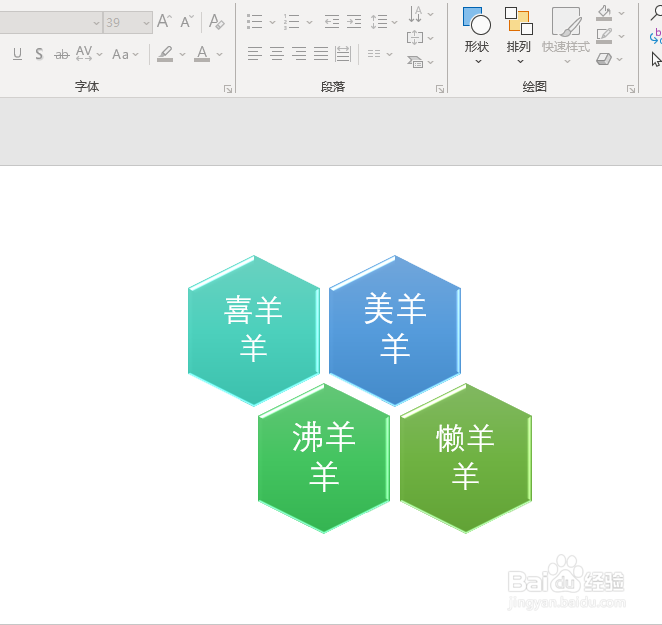Click the Decrease Font Size icon
This screenshot has height=625, width=662.
(187, 21)
